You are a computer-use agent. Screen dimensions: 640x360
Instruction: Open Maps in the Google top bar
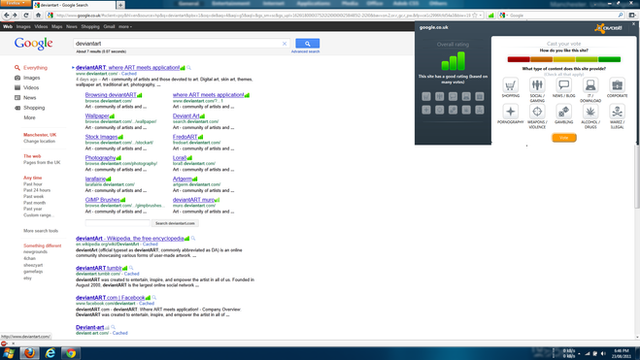coord(57,27)
